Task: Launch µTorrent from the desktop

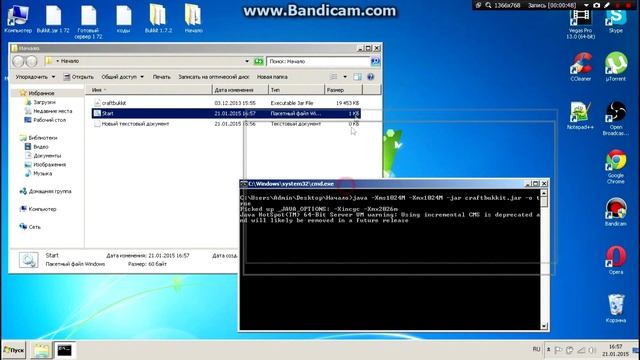Action: (x=616, y=67)
